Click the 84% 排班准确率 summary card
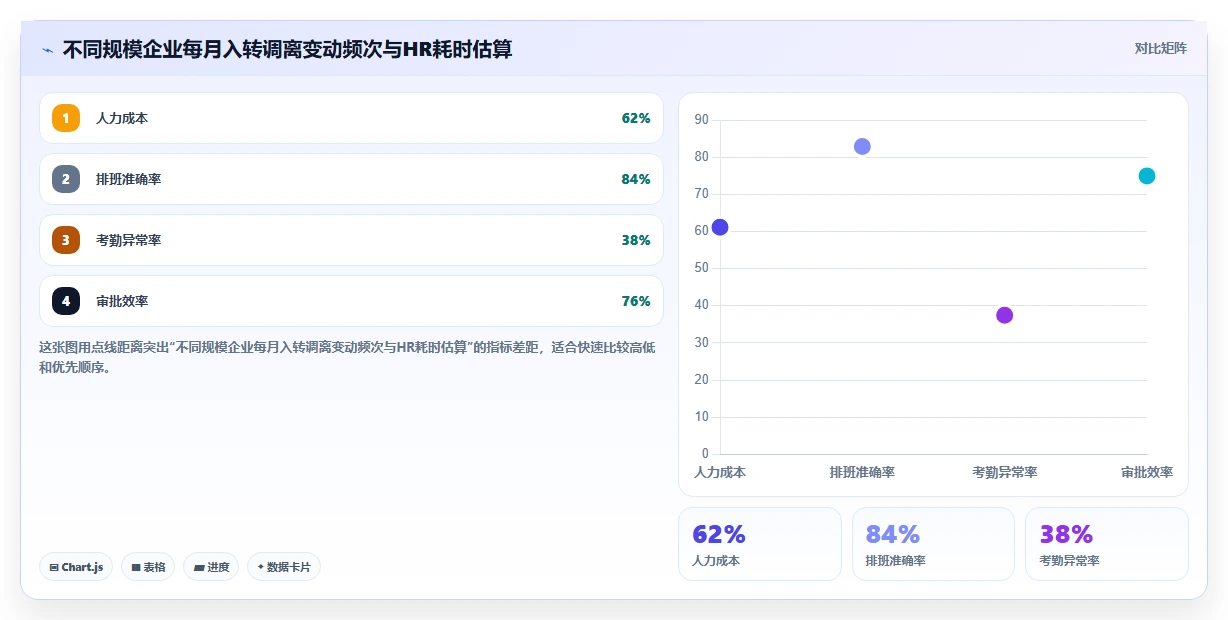This screenshot has width=1228, height=620. point(933,544)
